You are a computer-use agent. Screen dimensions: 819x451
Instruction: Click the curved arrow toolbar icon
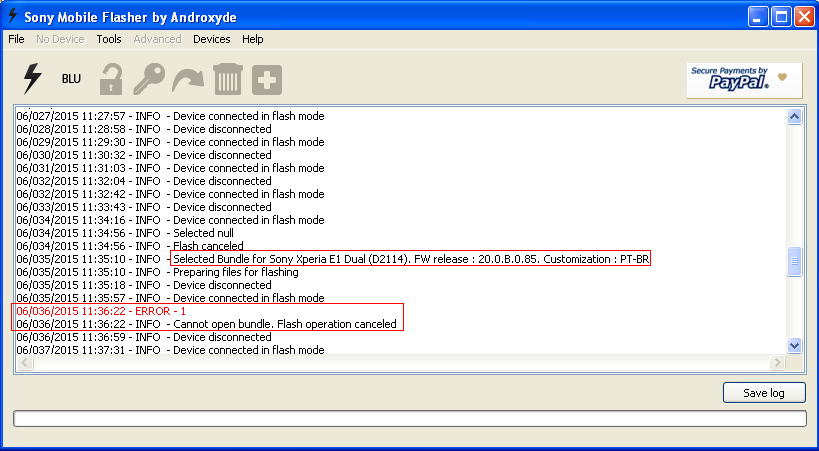[x=188, y=80]
